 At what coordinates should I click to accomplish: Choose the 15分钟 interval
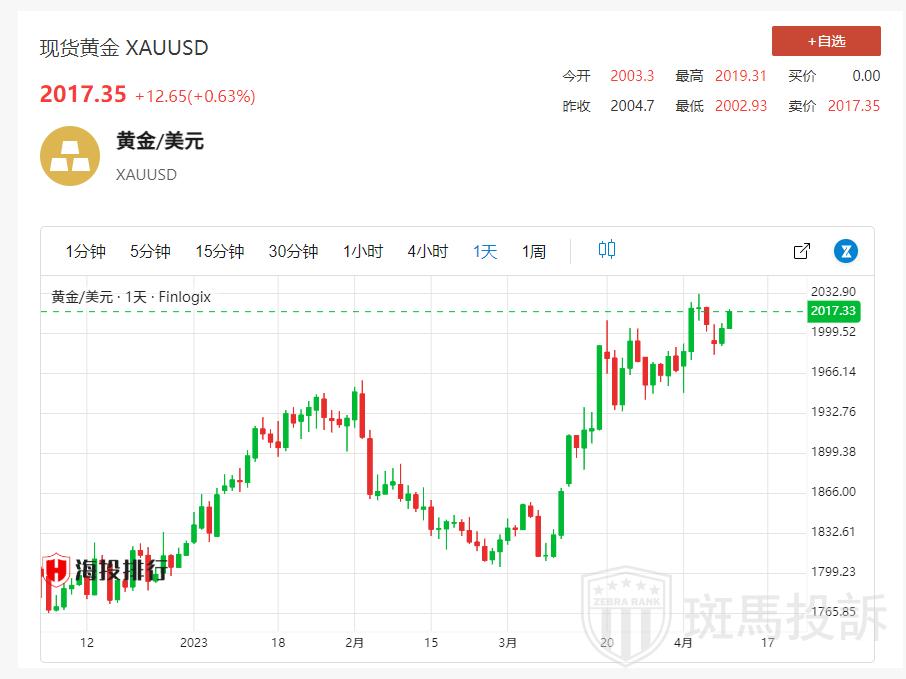tap(219, 251)
